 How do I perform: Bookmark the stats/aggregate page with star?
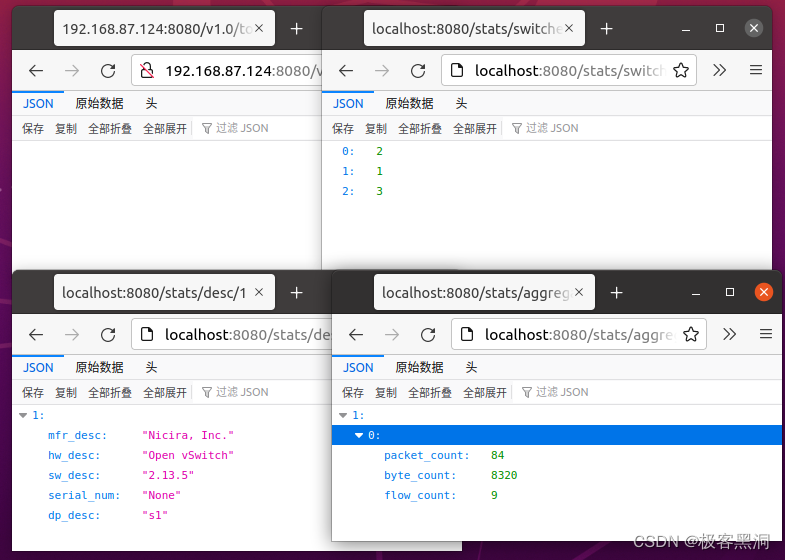(691, 334)
